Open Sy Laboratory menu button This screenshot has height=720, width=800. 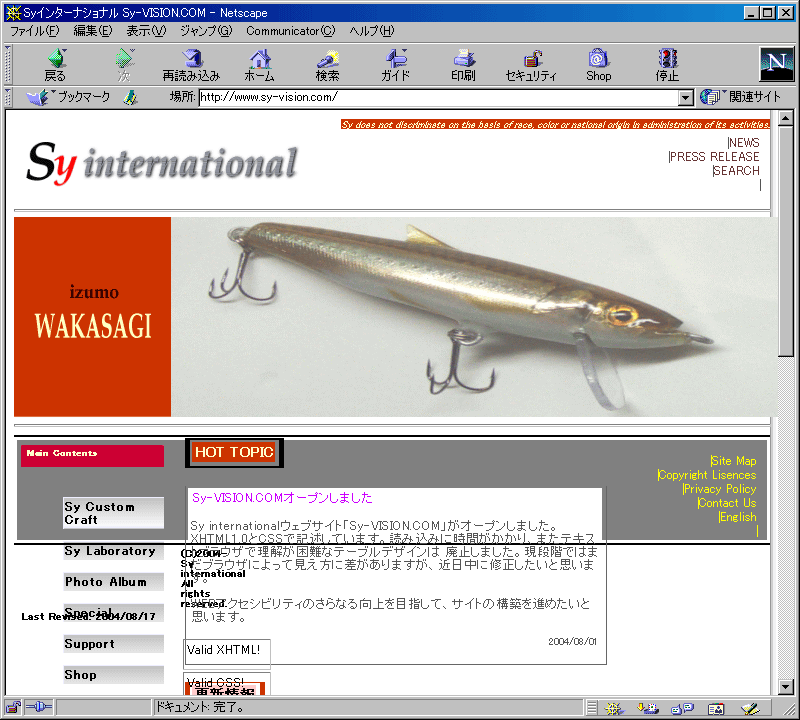coord(113,551)
